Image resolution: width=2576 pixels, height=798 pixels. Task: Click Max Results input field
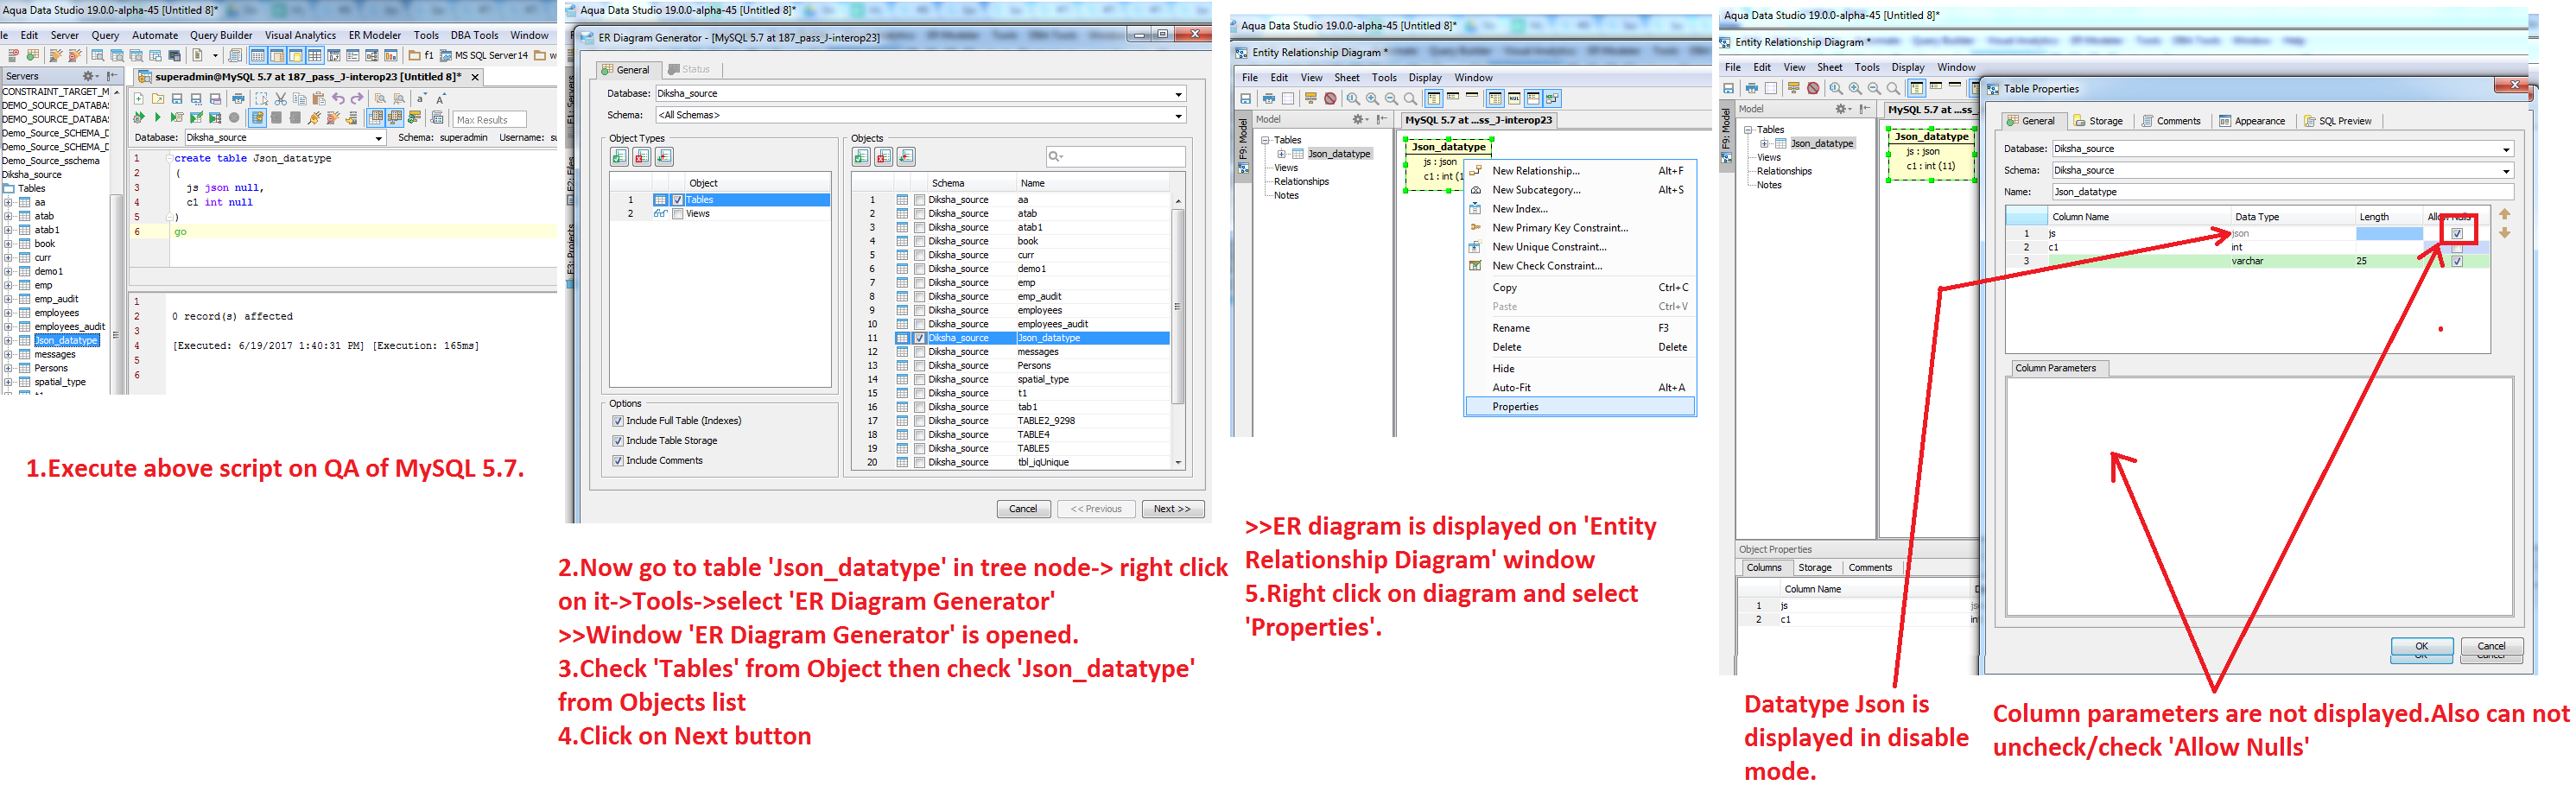tap(490, 119)
